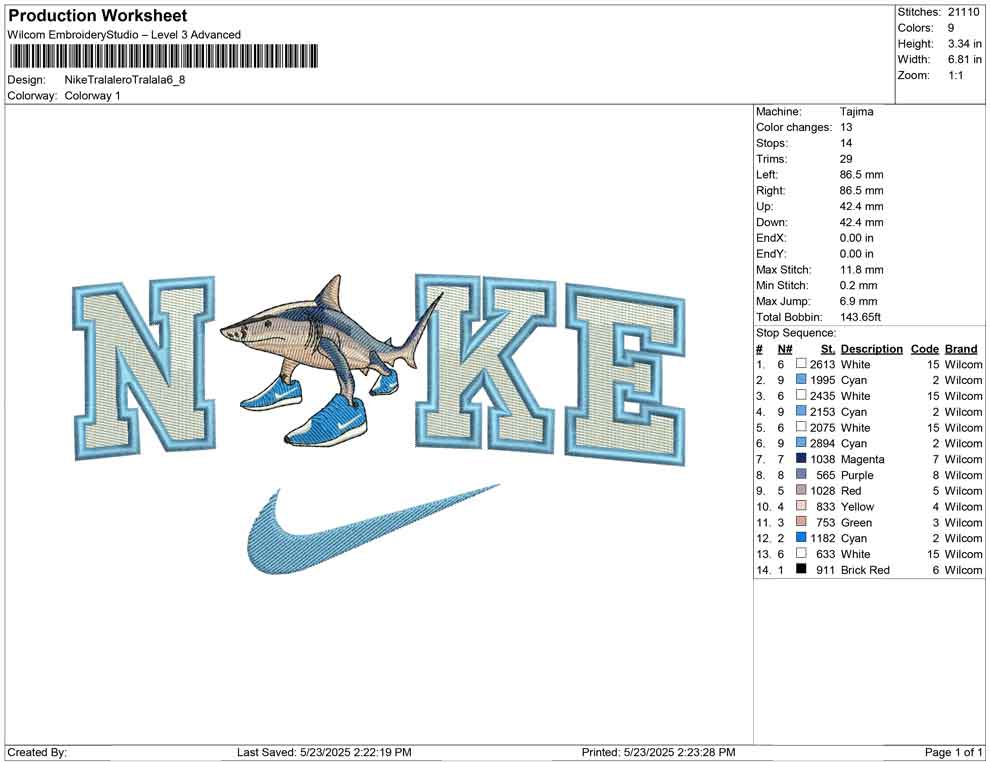990x762 pixels.
Task: Click the Stitches value 21110
Action: pyautogui.click(x=963, y=12)
